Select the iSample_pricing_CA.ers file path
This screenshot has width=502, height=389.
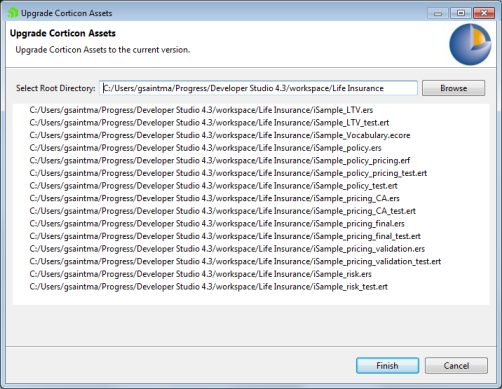tap(214, 198)
